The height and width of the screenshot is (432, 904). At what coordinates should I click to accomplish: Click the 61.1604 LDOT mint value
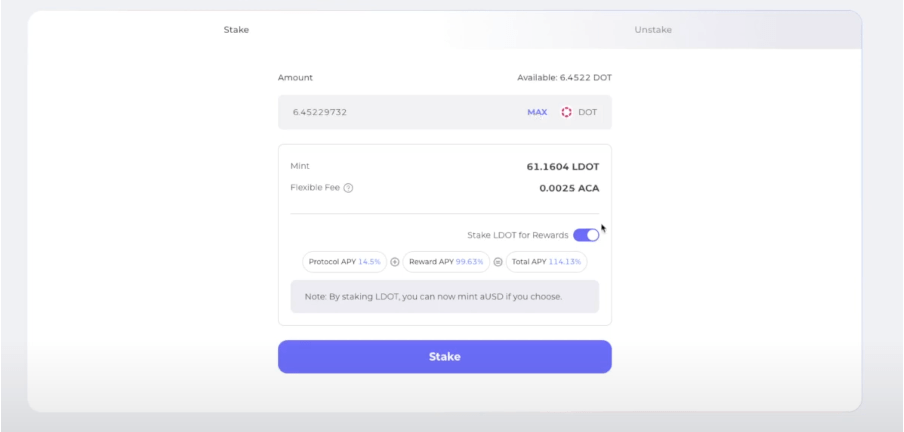pos(562,166)
